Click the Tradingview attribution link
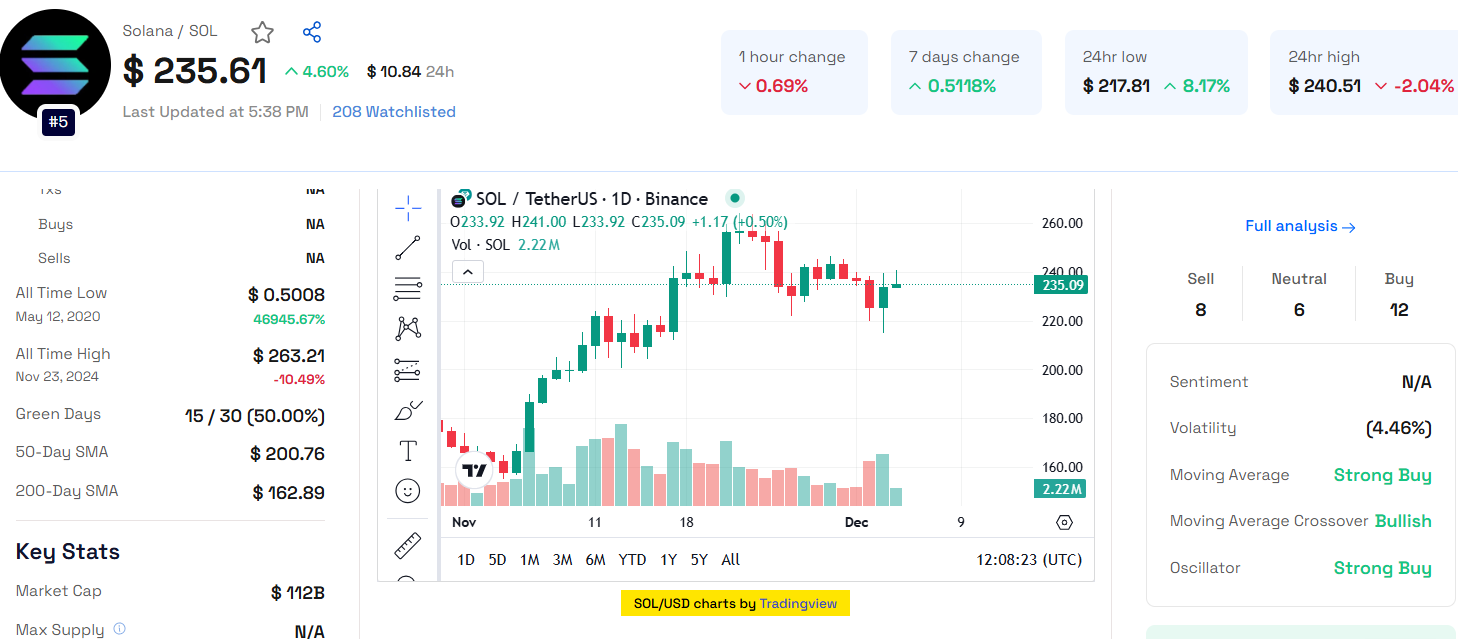The height and width of the screenshot is (639, 1458). point(798,603)
